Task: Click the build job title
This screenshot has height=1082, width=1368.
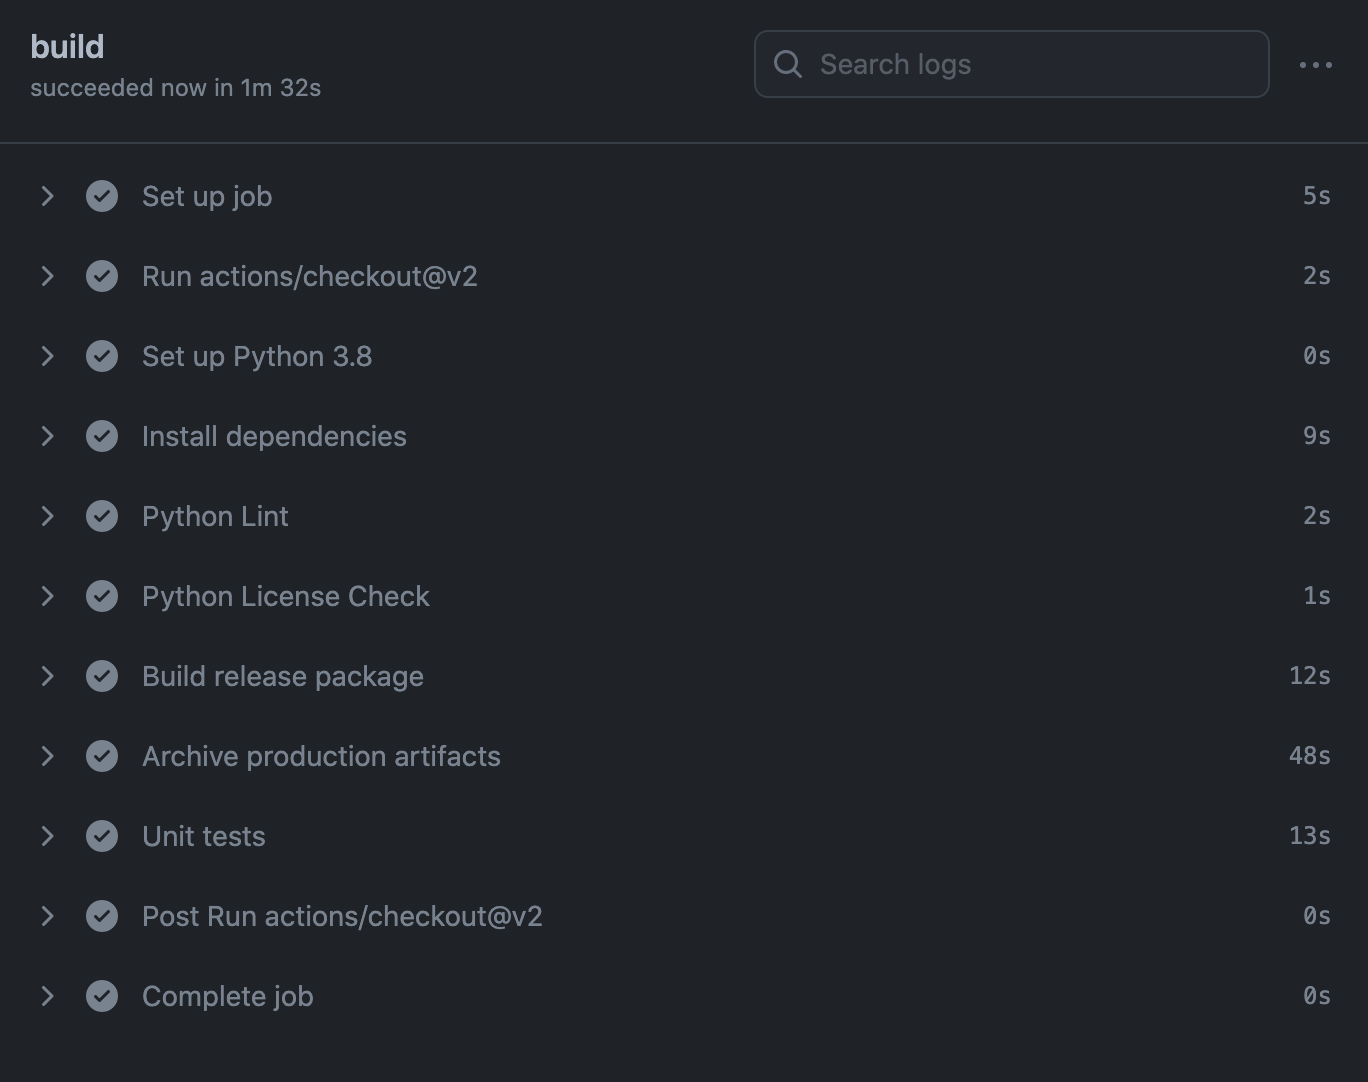Action: (66, 45)
